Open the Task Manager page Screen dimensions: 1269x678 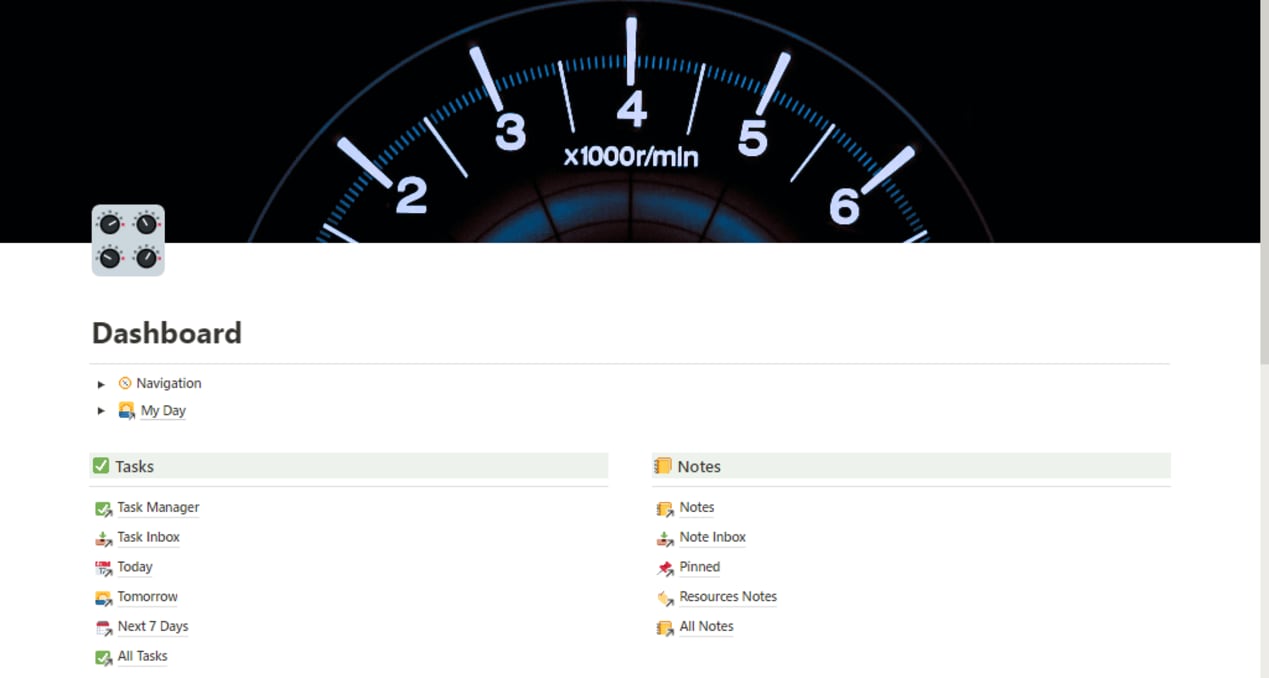point(158,507)
